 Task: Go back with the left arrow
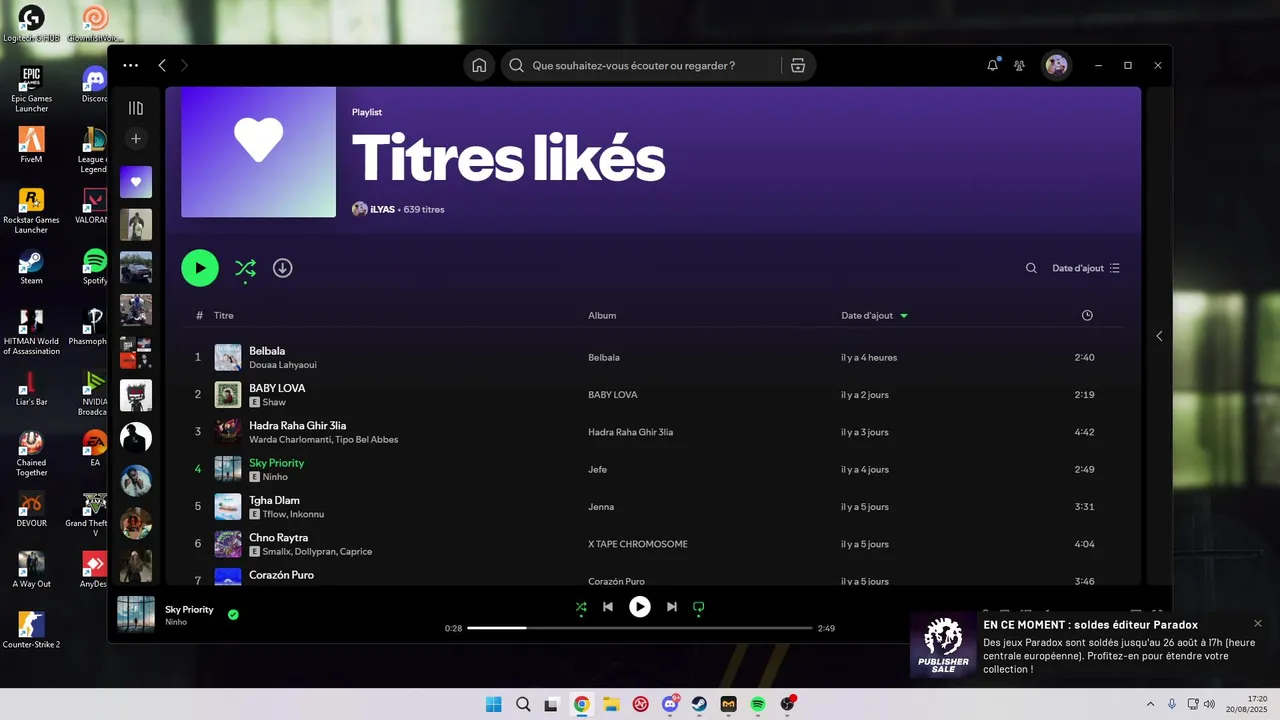point(162,65)
